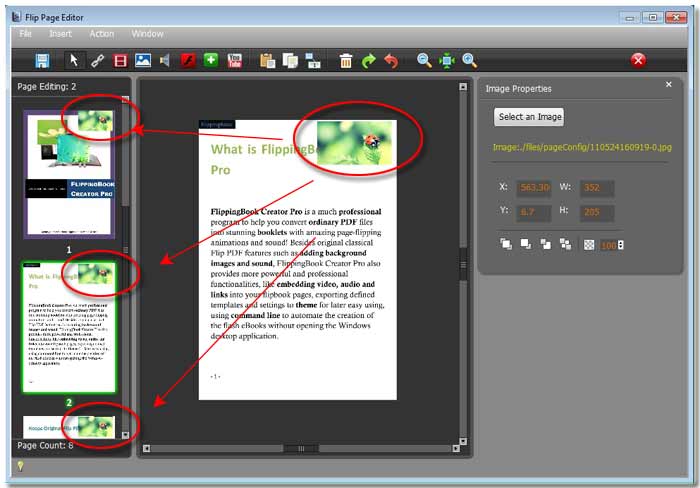Open the Insert menu
This screenshot has width=700, height=488.
point(60,34)
